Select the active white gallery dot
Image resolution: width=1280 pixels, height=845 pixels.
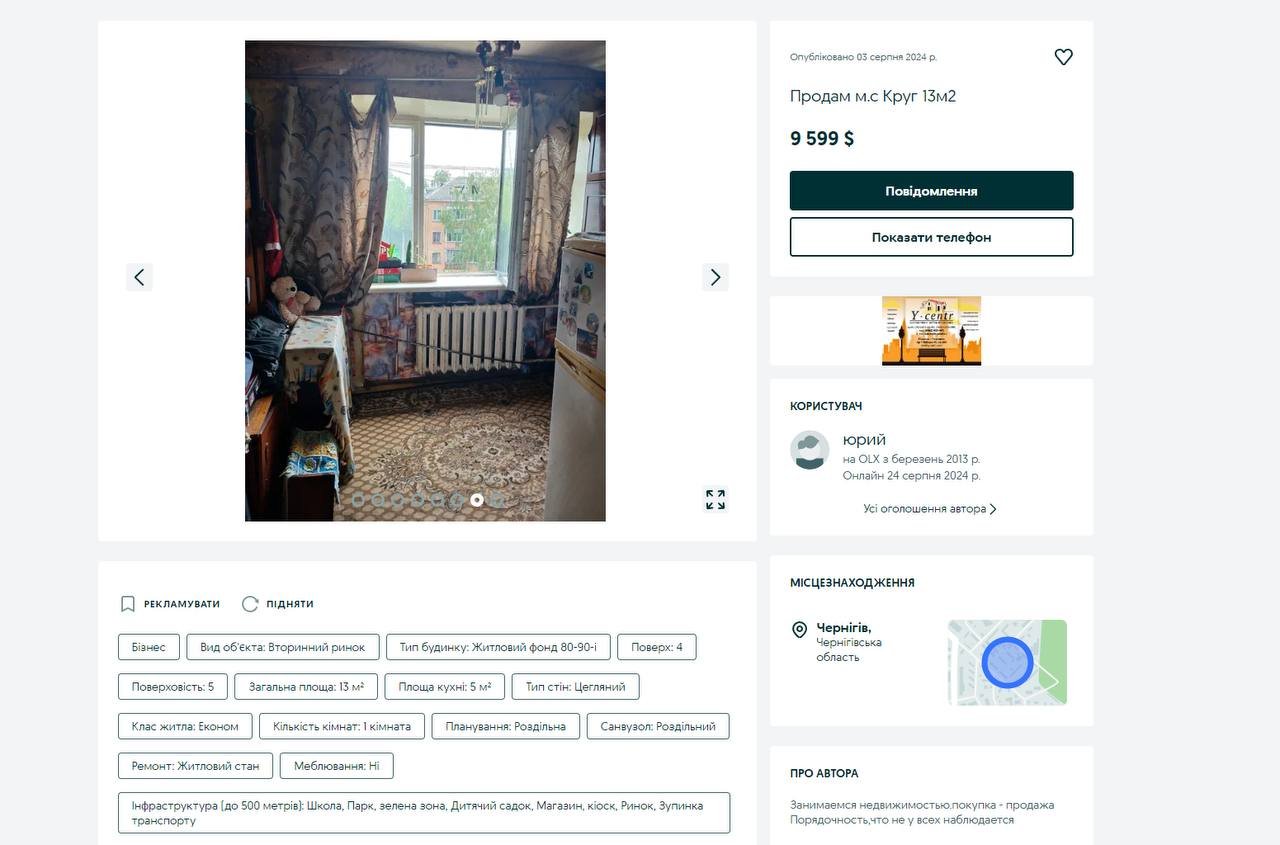pos(477,499)
